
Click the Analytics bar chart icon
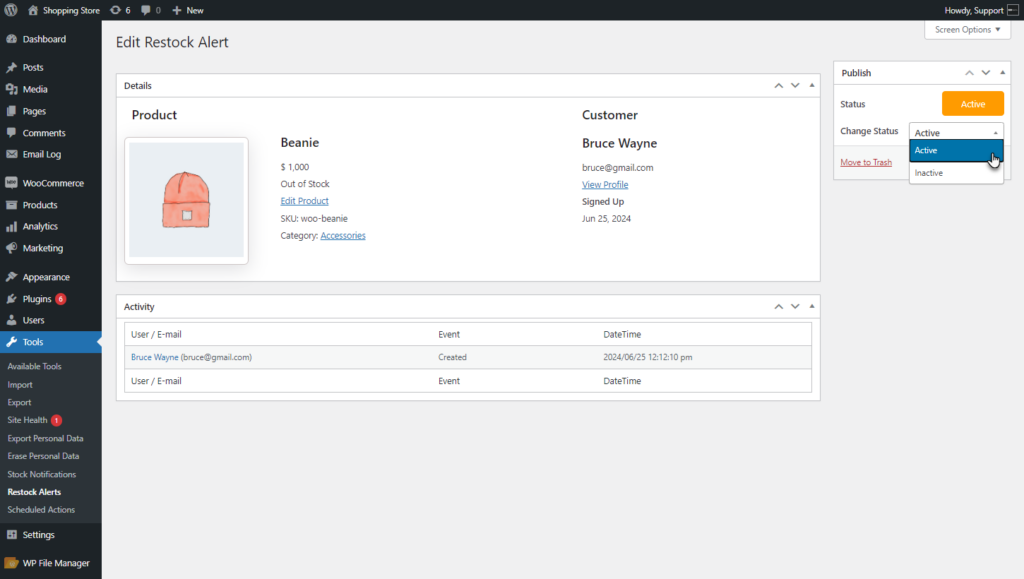(x=12, y=227)
